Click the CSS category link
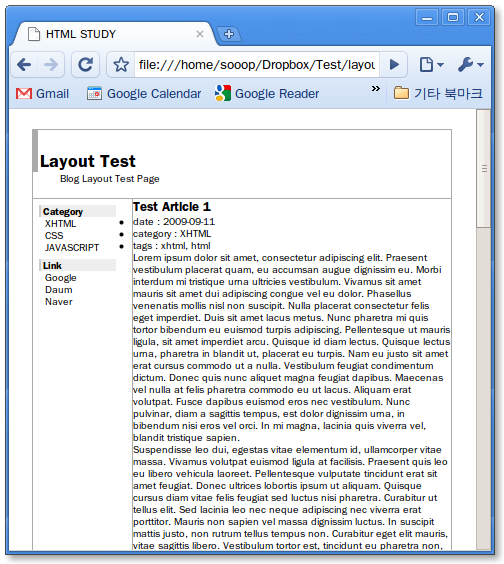The image size is (504, 564). click(54, 236)
